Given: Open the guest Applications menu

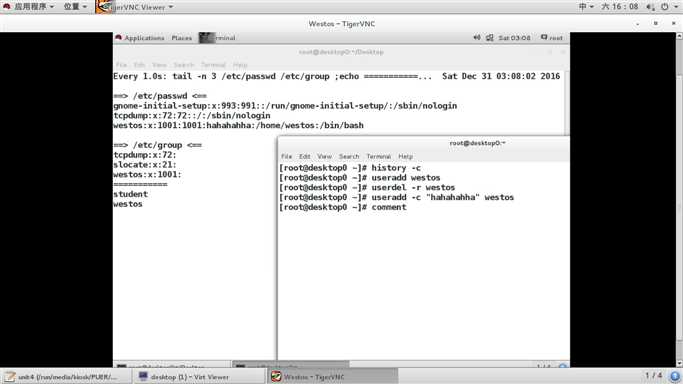Looking at the screenshot, I should [x=140, y=38].
